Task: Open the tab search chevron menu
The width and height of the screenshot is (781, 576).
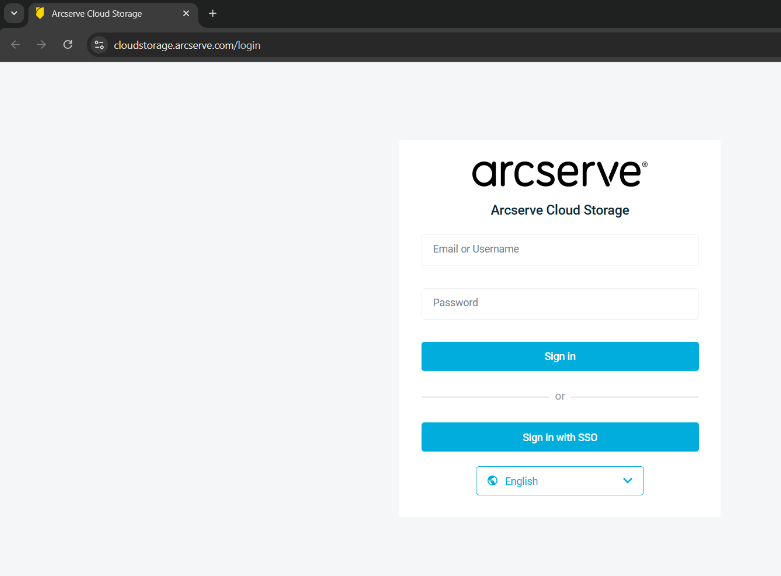Action: tap(14, 14)
